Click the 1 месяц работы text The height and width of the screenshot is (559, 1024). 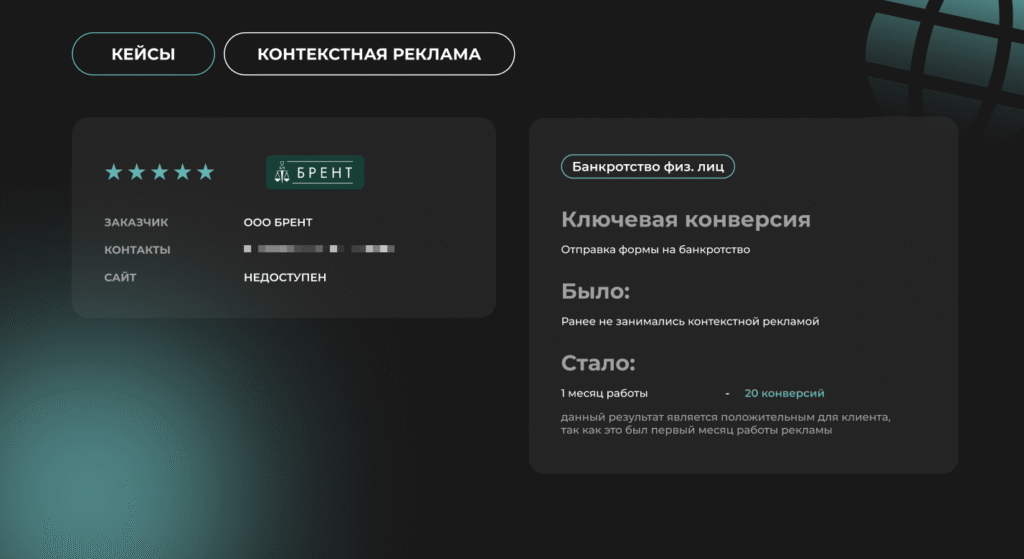coord(605,394)
